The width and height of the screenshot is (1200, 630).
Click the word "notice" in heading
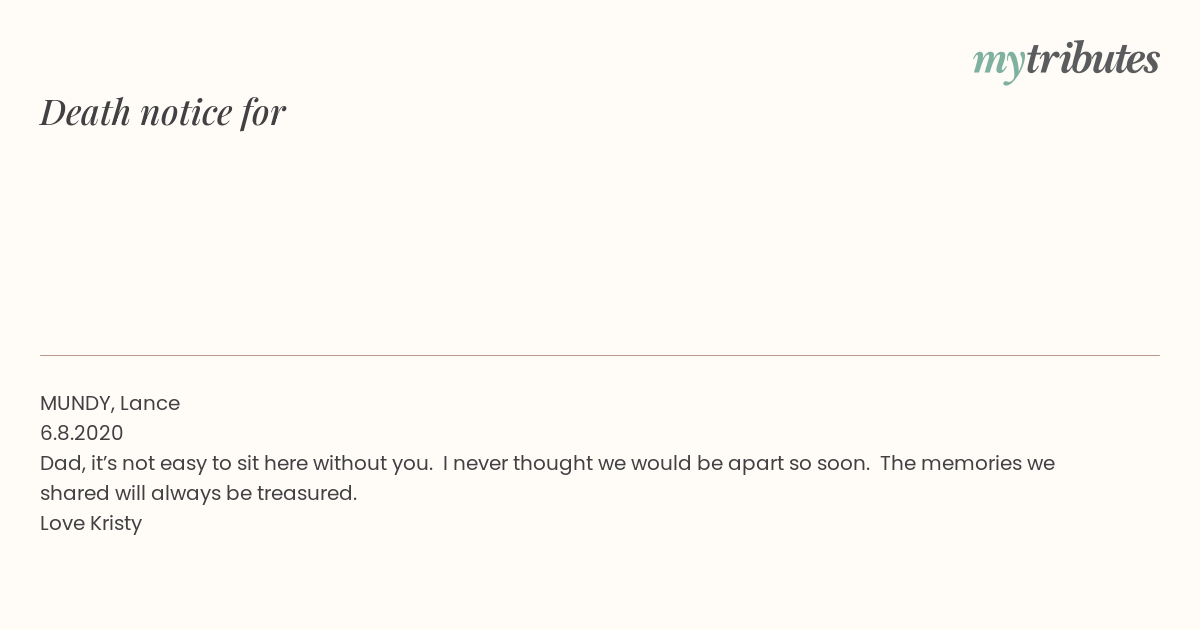(x=186, y=112)
